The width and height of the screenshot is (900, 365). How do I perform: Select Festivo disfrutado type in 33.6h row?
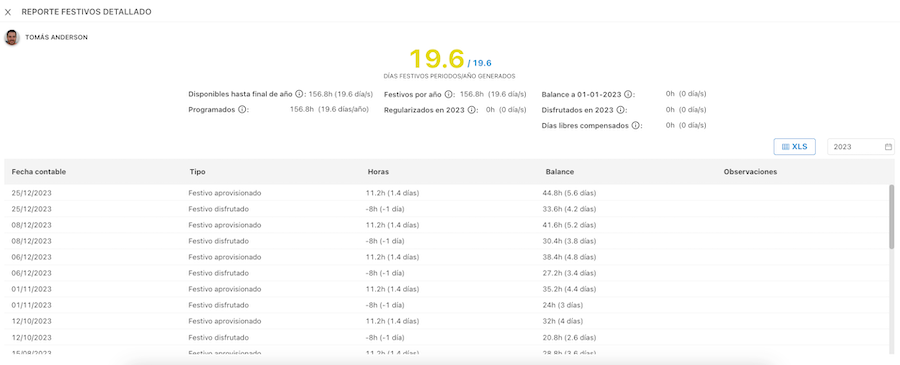click(x=219, y=209)
